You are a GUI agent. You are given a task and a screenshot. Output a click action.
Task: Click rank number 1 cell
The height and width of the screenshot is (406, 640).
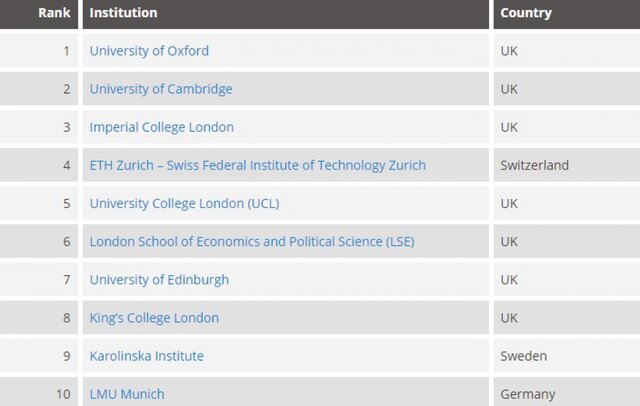coord(39,51)
